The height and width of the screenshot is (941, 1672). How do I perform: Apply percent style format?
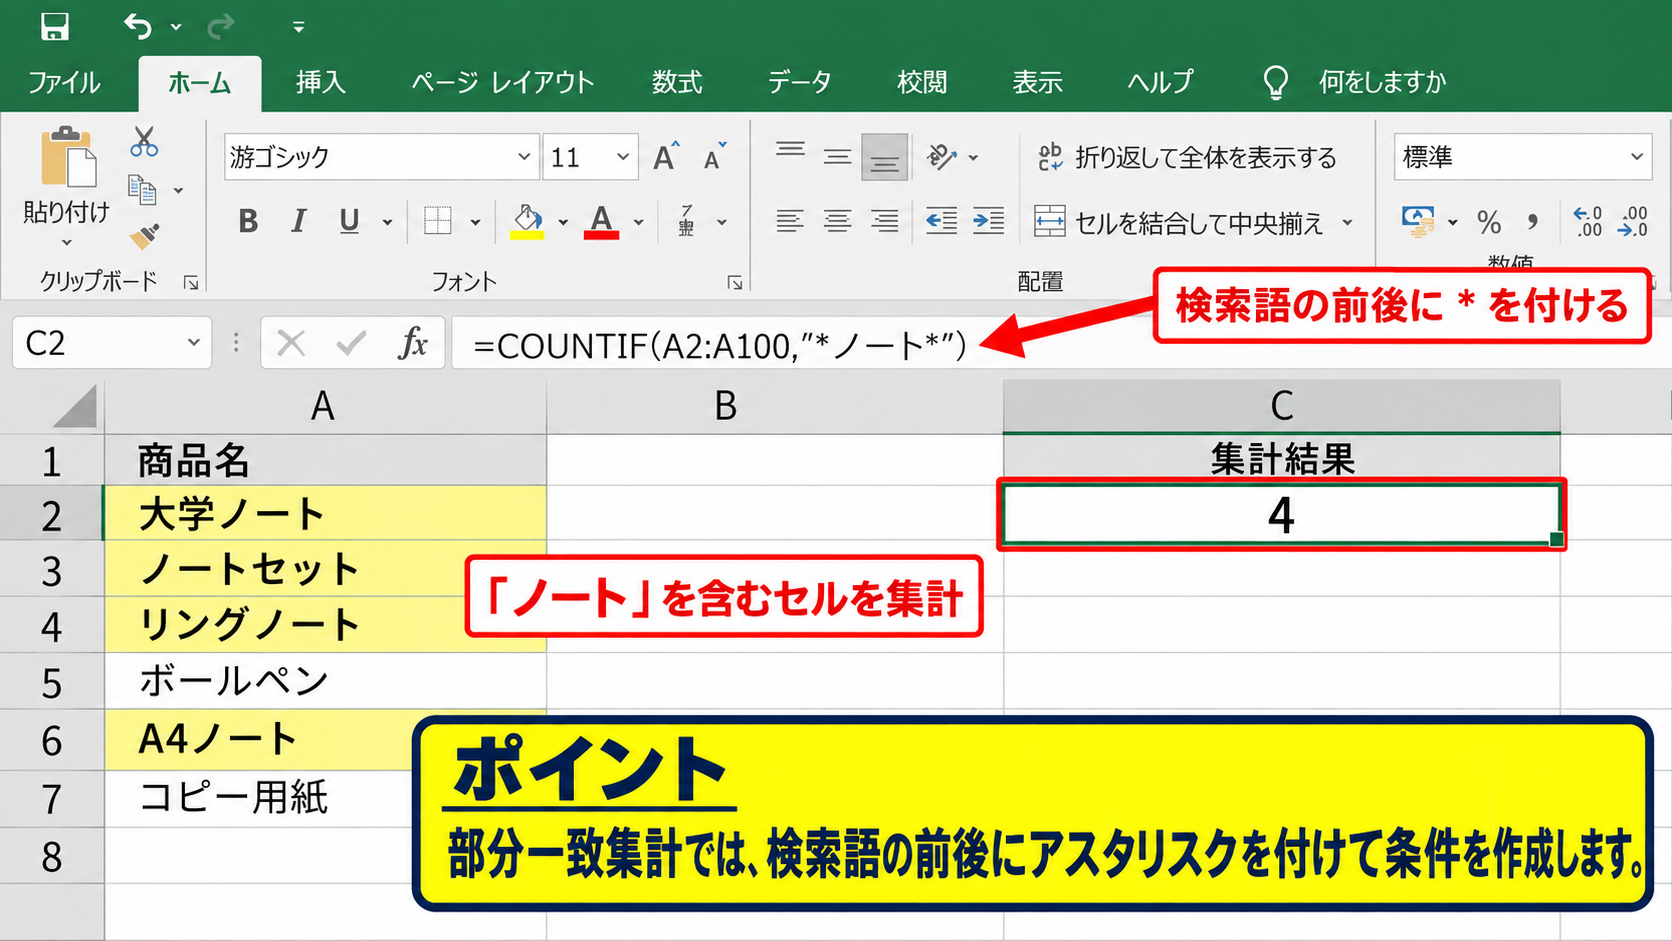tap(1489, 222)
